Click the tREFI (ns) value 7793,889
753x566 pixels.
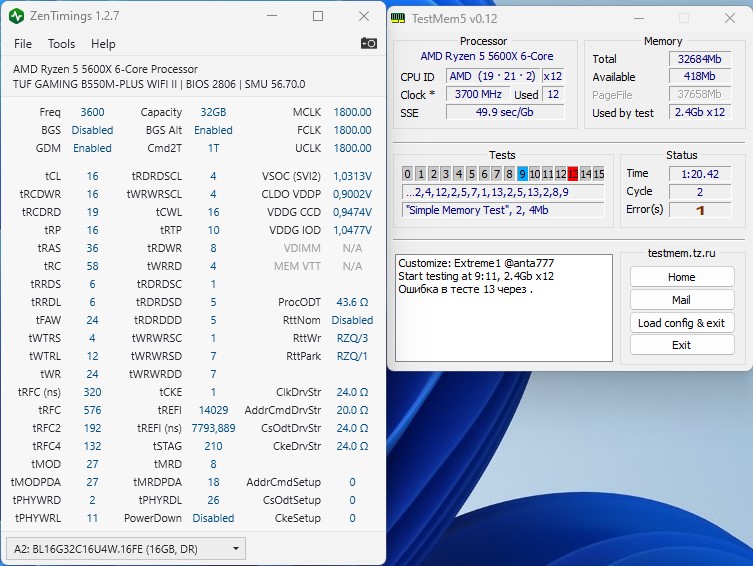point(213,428)
